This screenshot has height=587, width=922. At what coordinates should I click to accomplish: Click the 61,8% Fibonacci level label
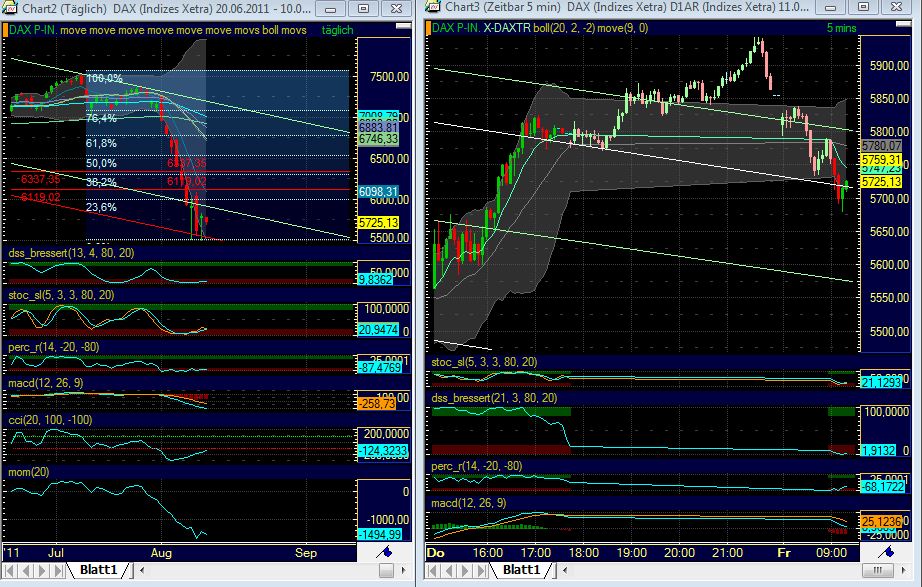(x=102, y=144)
